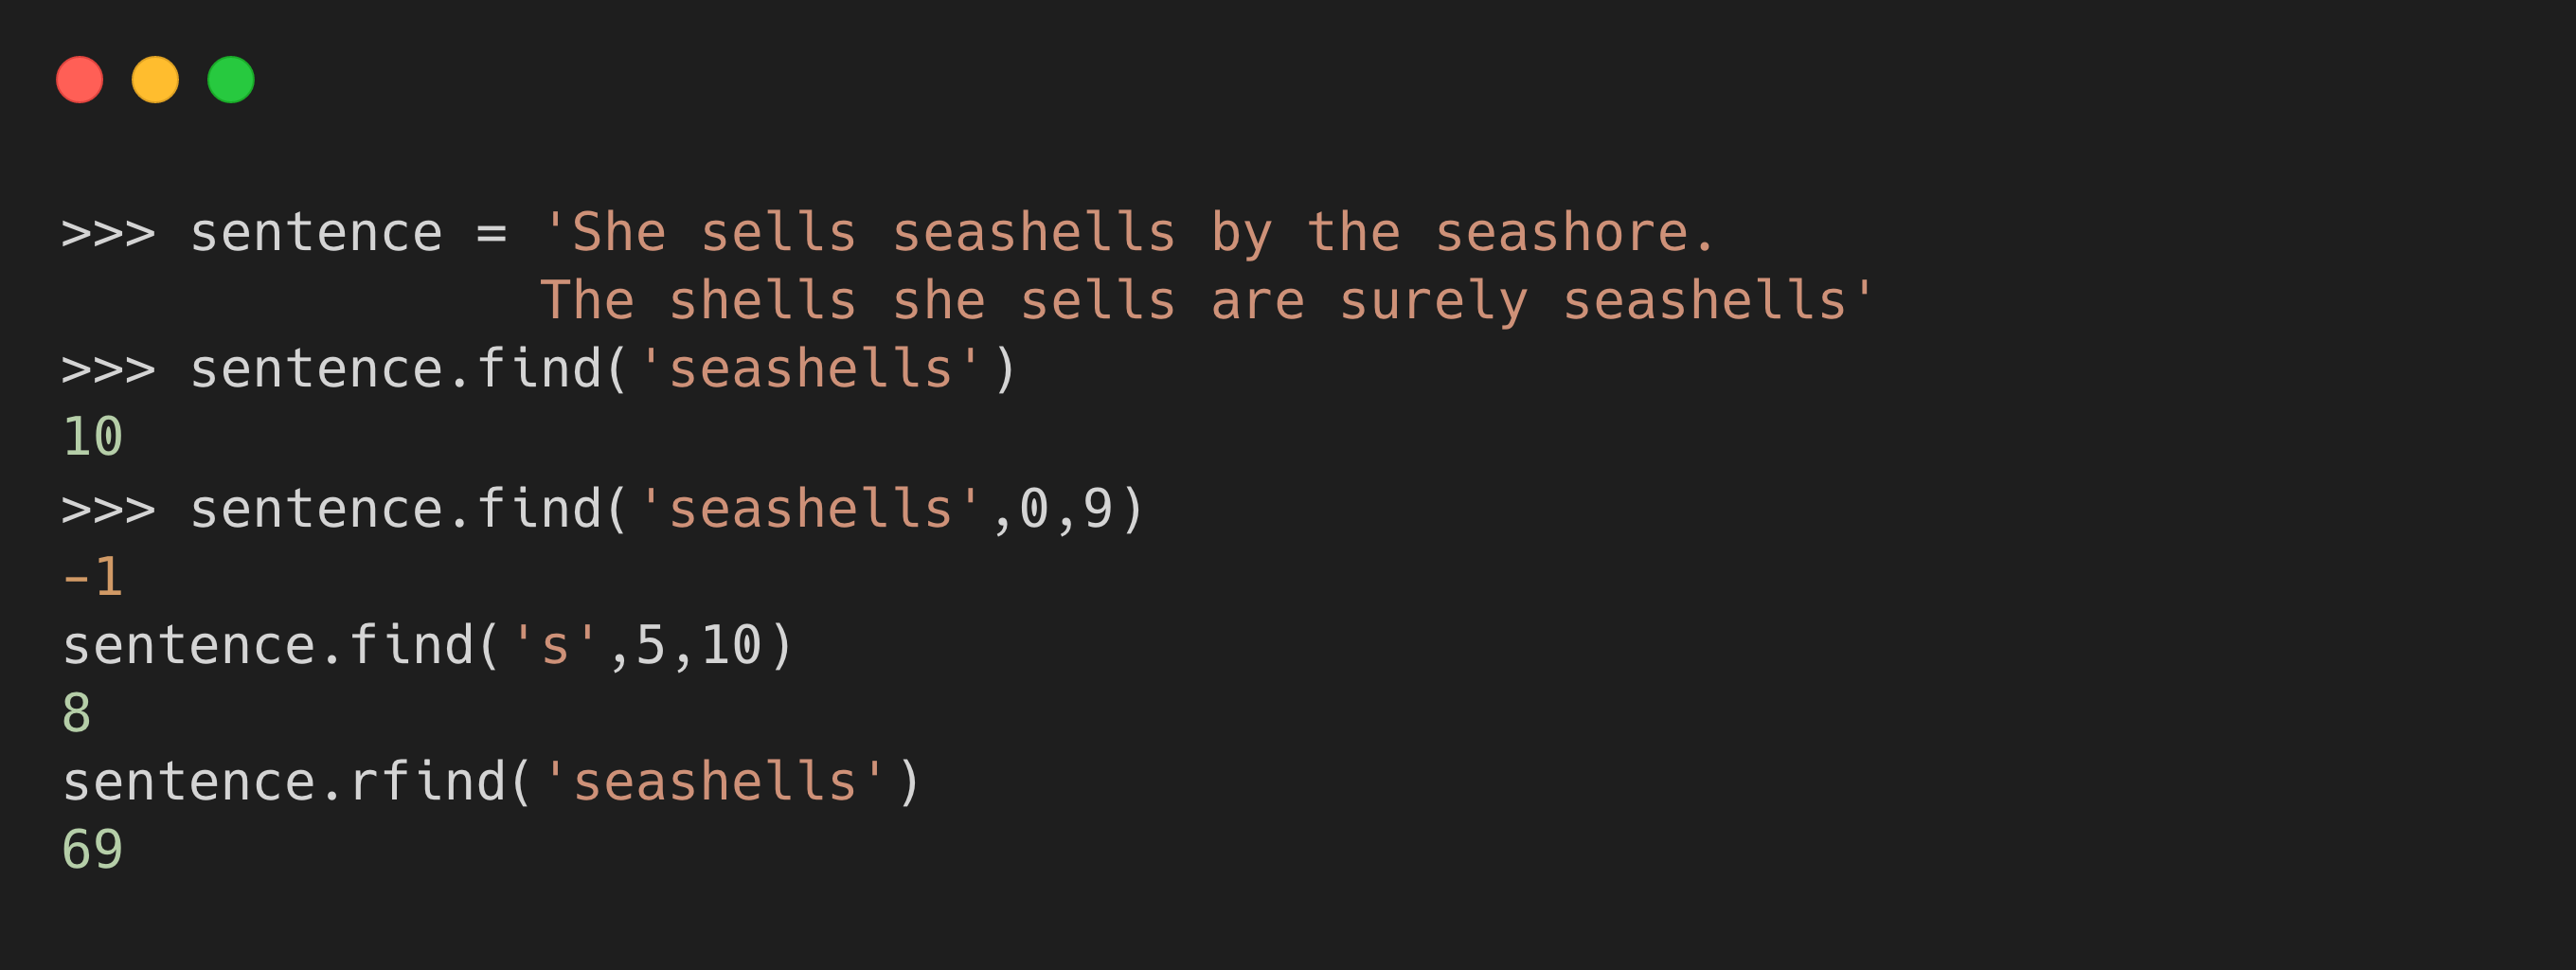Click the orange -1 result

point(93,578)
